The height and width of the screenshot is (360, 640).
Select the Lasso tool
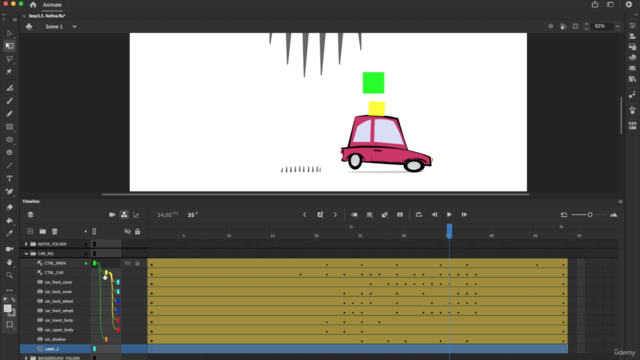click(9, 59)
